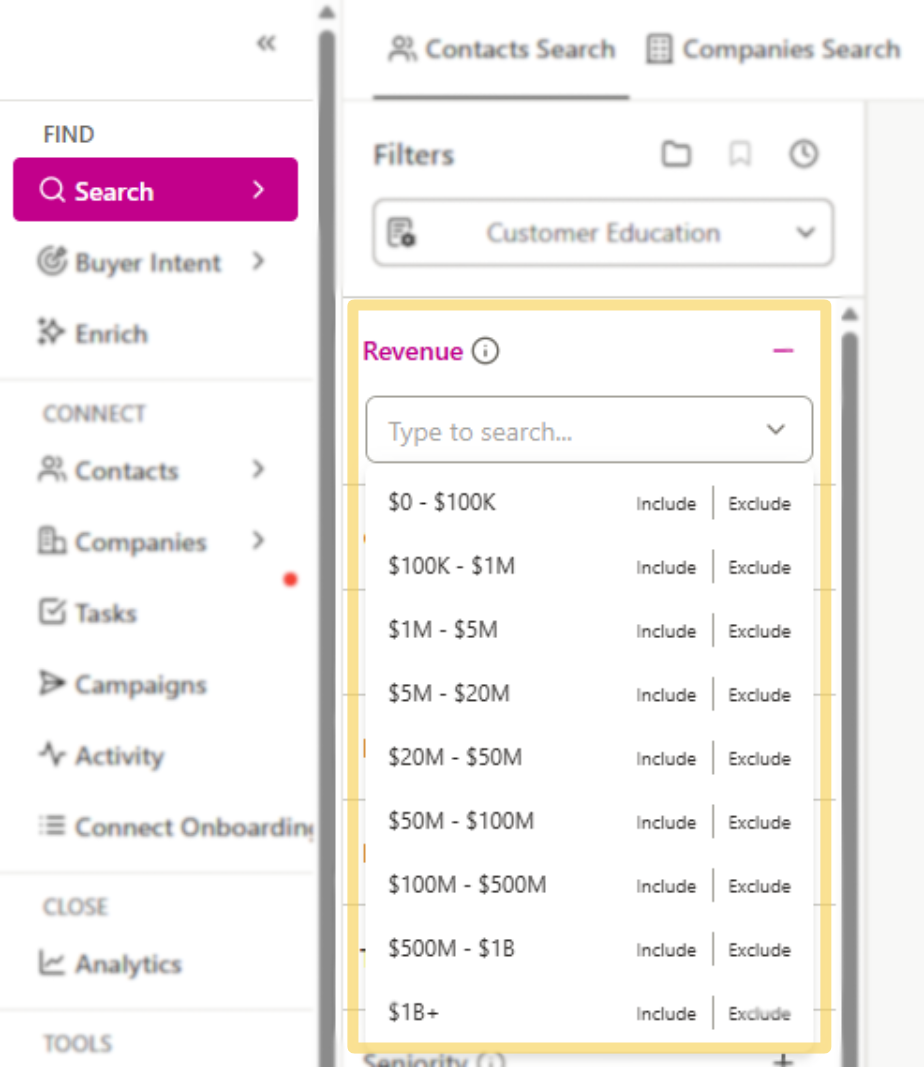Go to Campaigns in the sidebar

(x=125, y=684)
